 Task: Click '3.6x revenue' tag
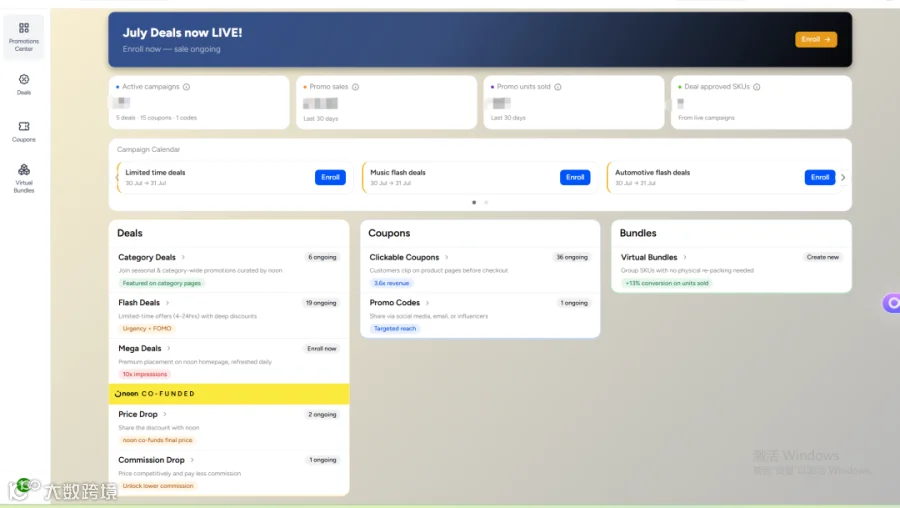click(391, 283)
